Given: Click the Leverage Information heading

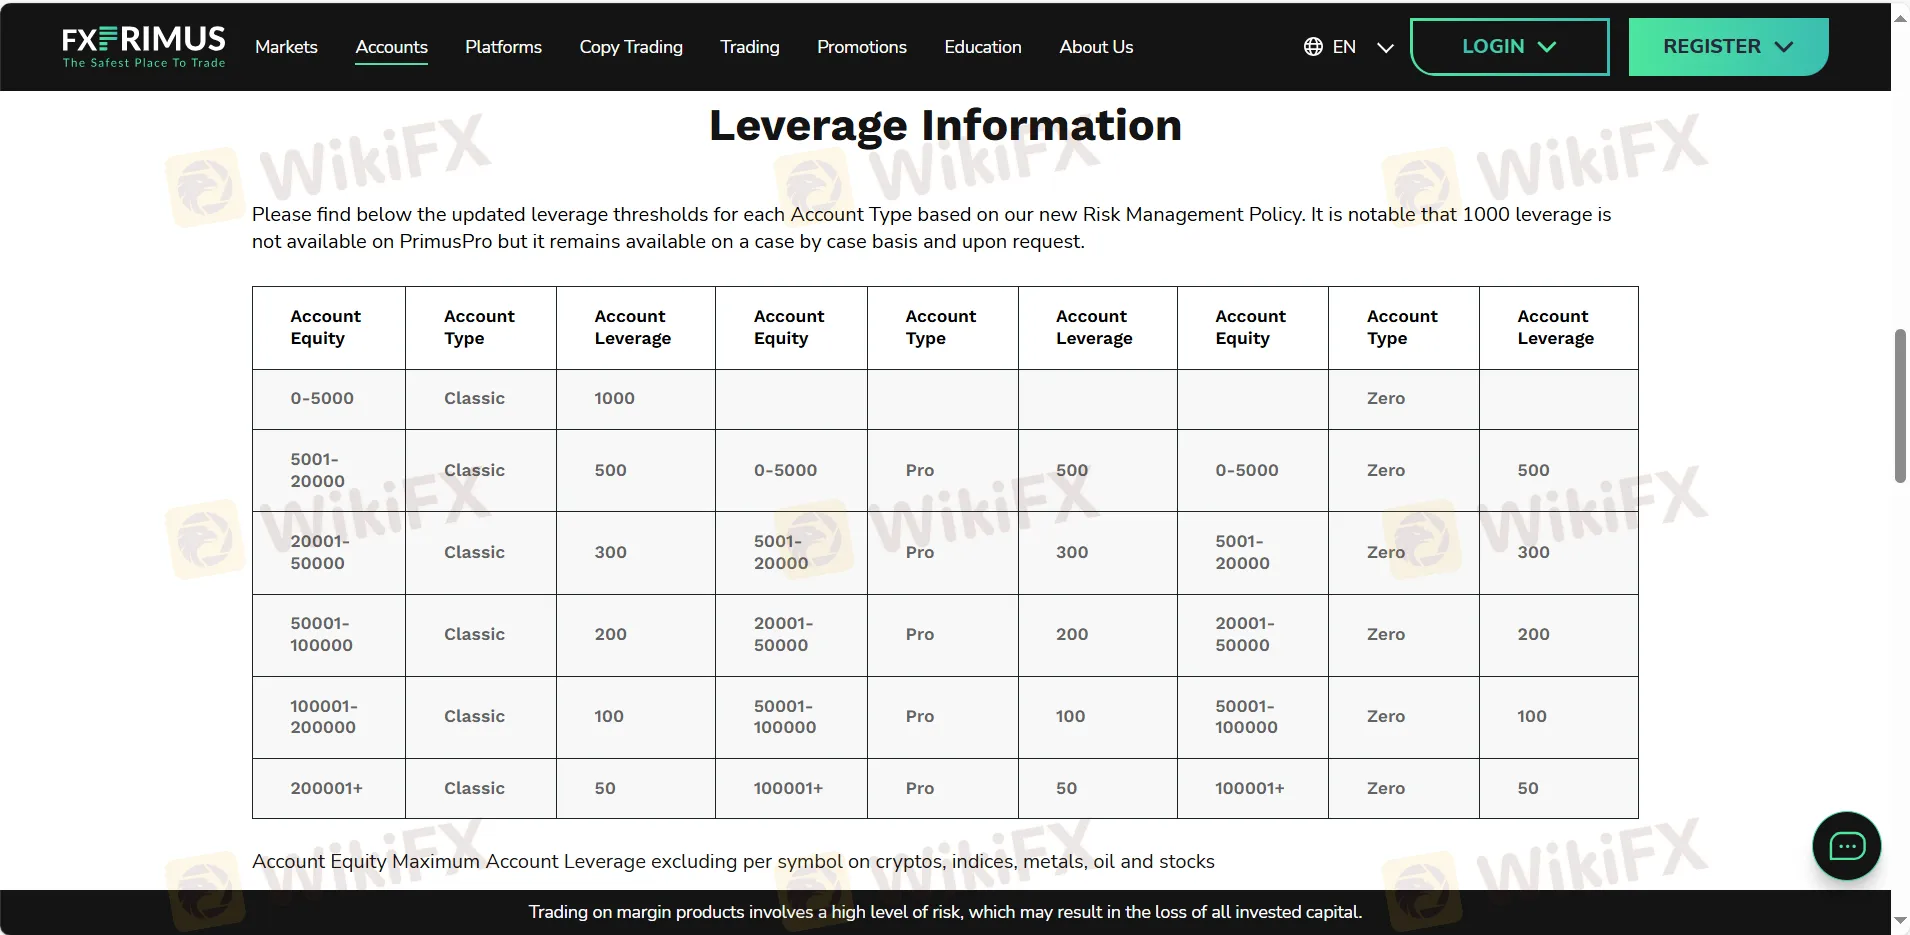Looking at the screenshot, I should click(945, 126).
